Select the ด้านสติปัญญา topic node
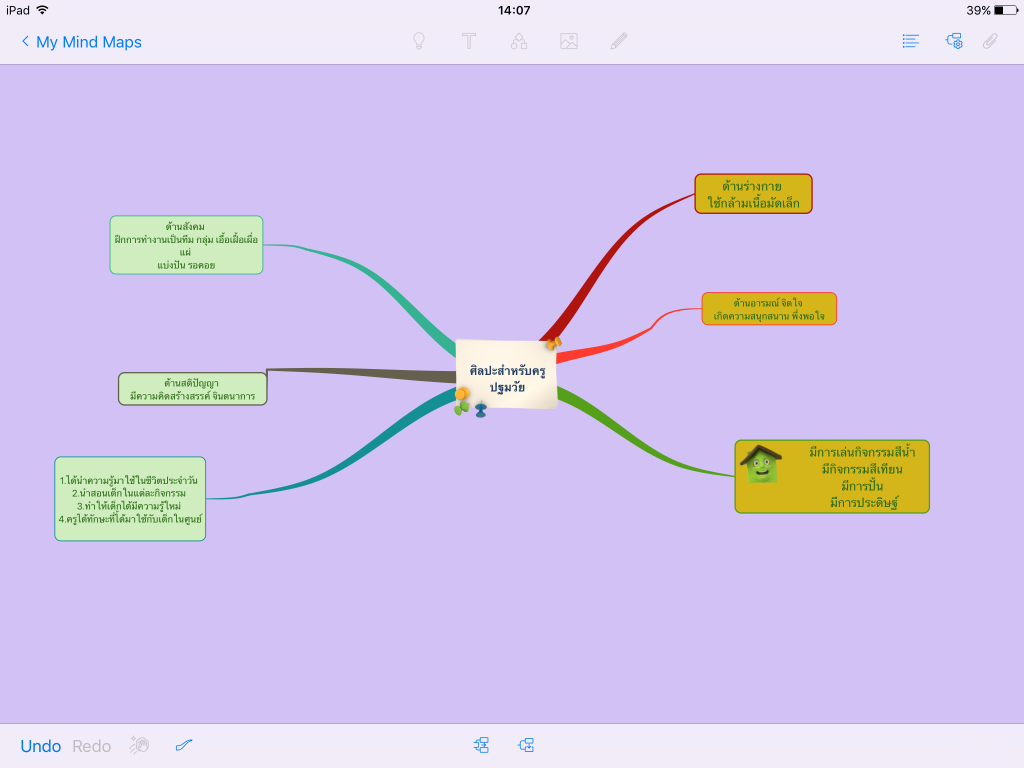This screenshot has width=1024, height=768. 192,388
